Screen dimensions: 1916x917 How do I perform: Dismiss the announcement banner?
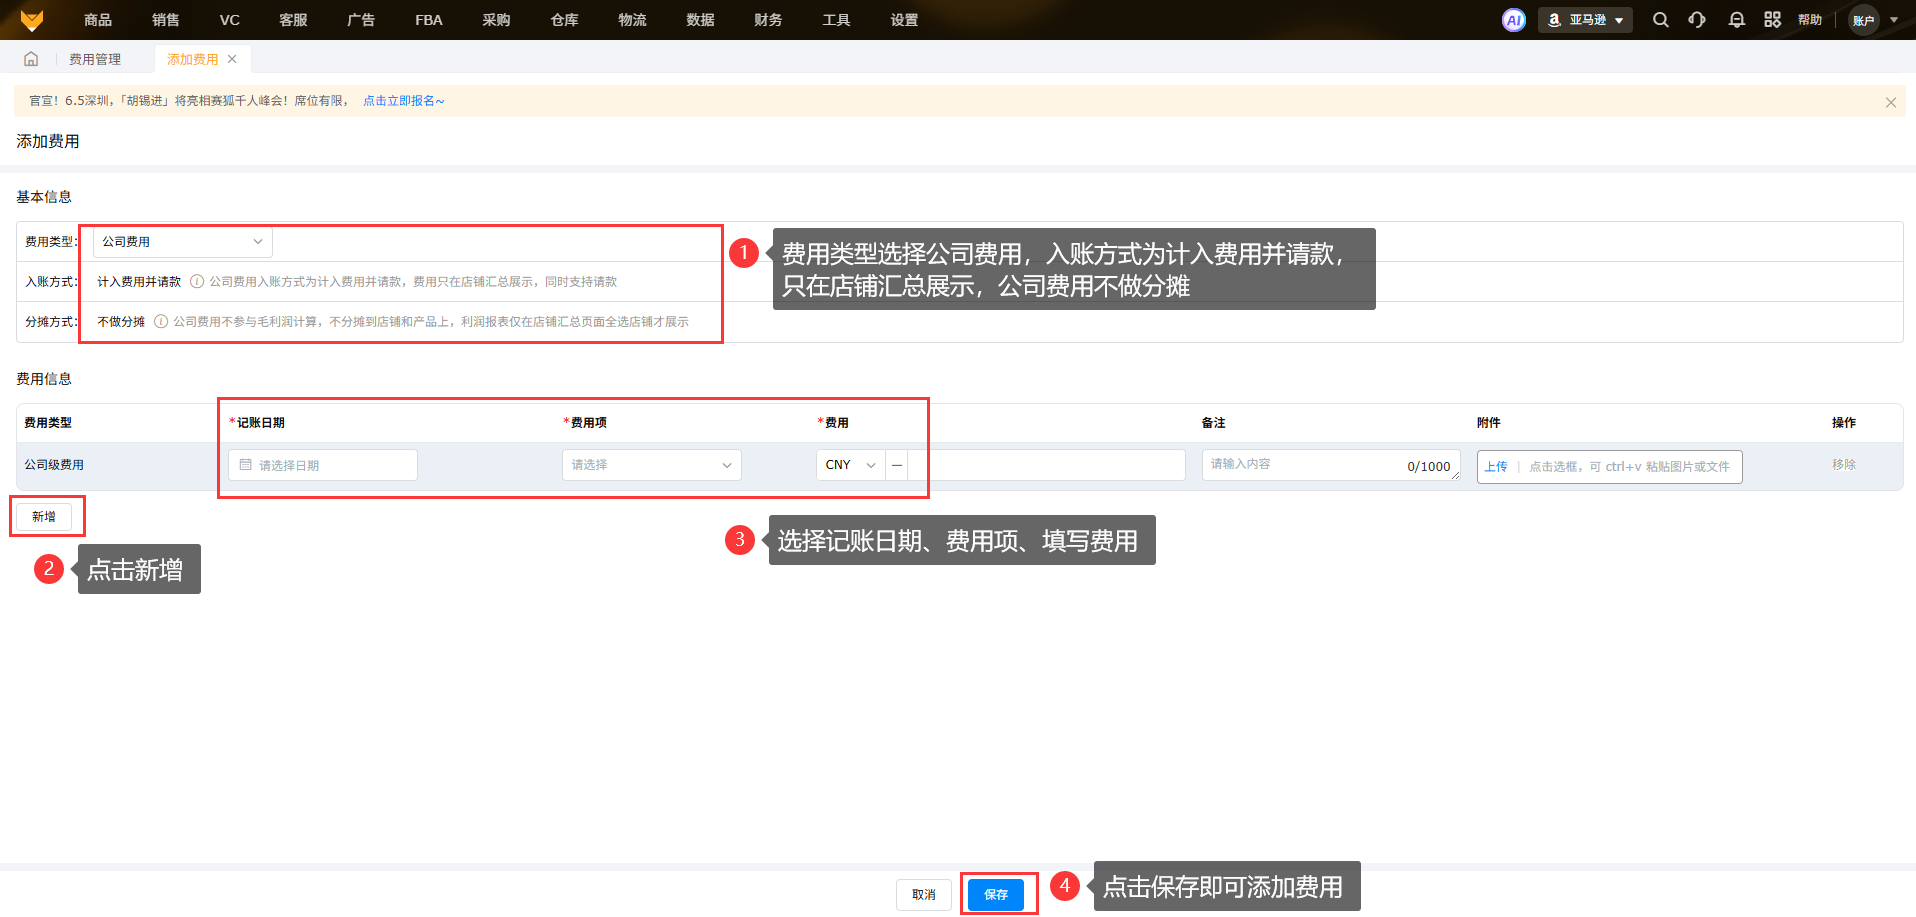(1890, 102)
